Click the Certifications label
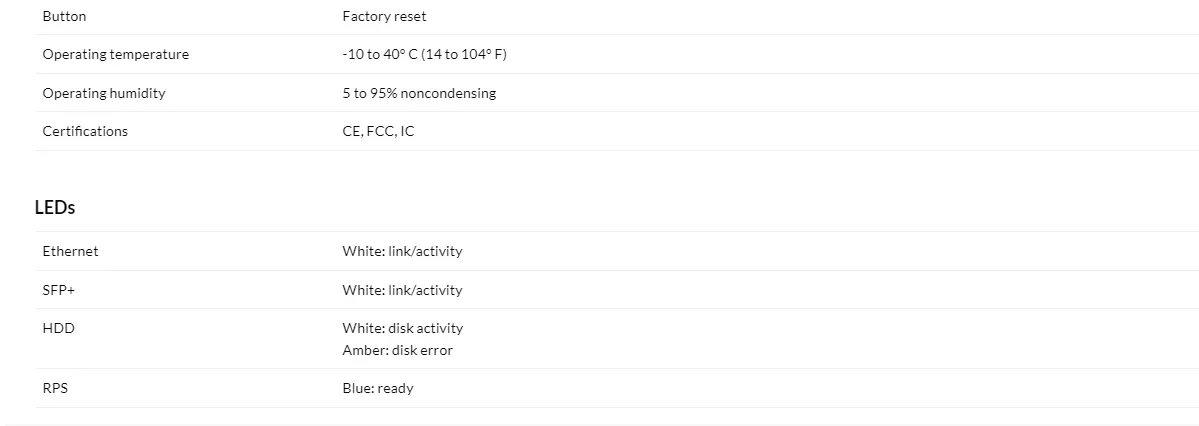Image resolution: width=1199 pixels, height=426 pixels. (x=86, y=132)
